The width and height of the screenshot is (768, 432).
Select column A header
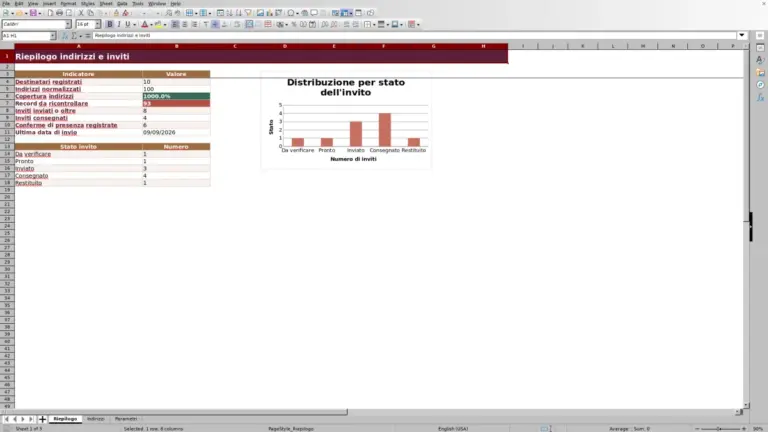point(78,46)
